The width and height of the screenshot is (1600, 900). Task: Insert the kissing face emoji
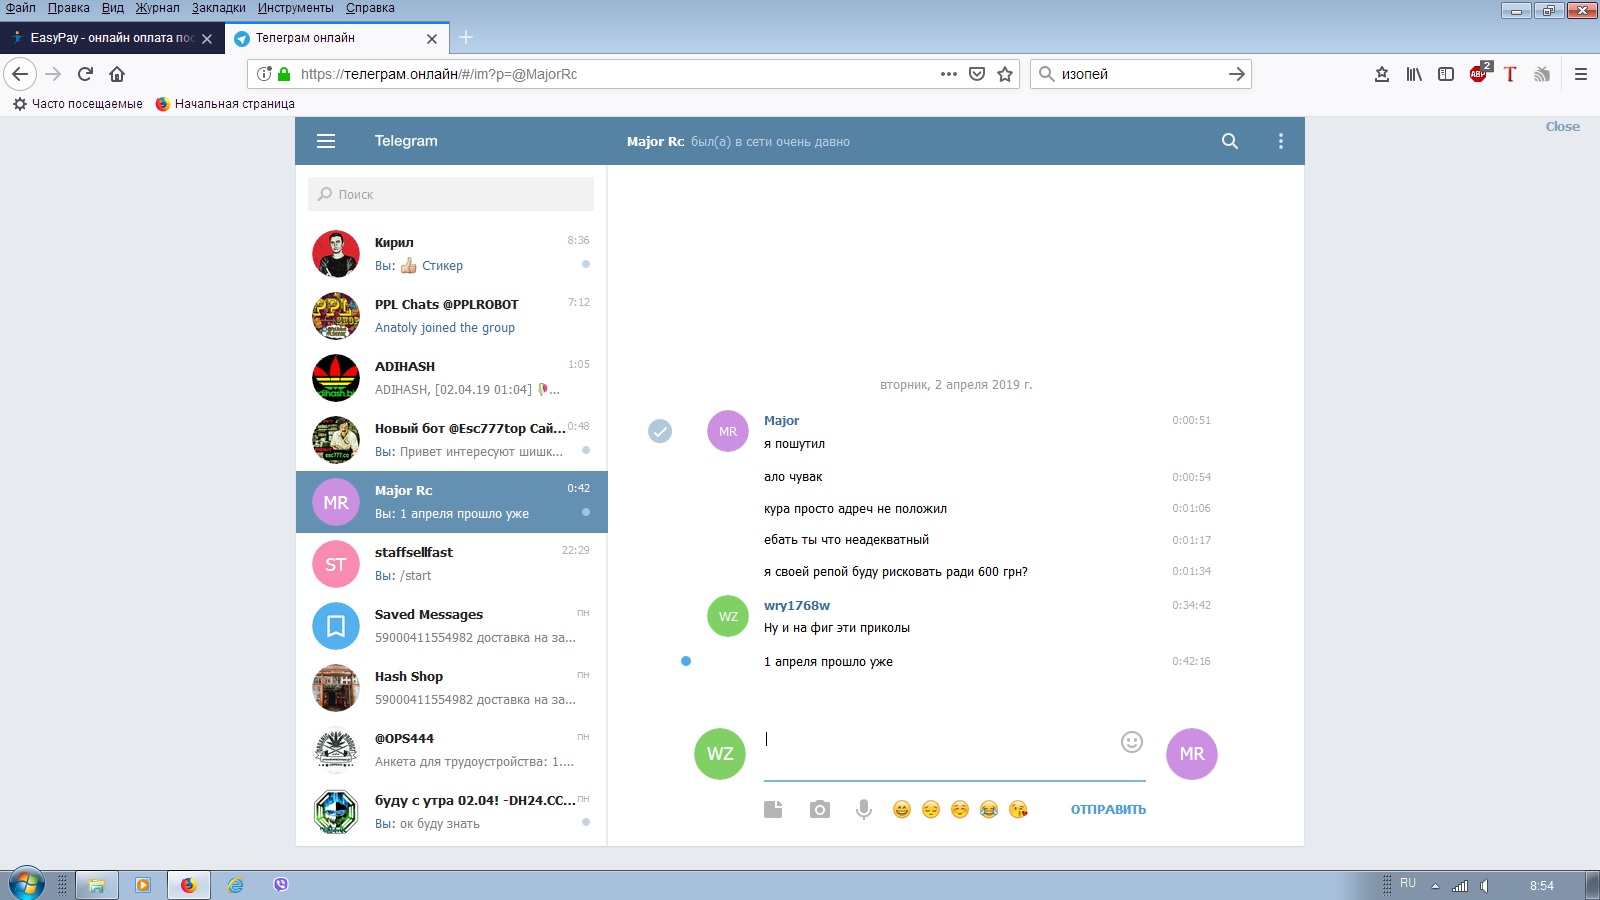pyautogui.click(x=1018, y=809)
